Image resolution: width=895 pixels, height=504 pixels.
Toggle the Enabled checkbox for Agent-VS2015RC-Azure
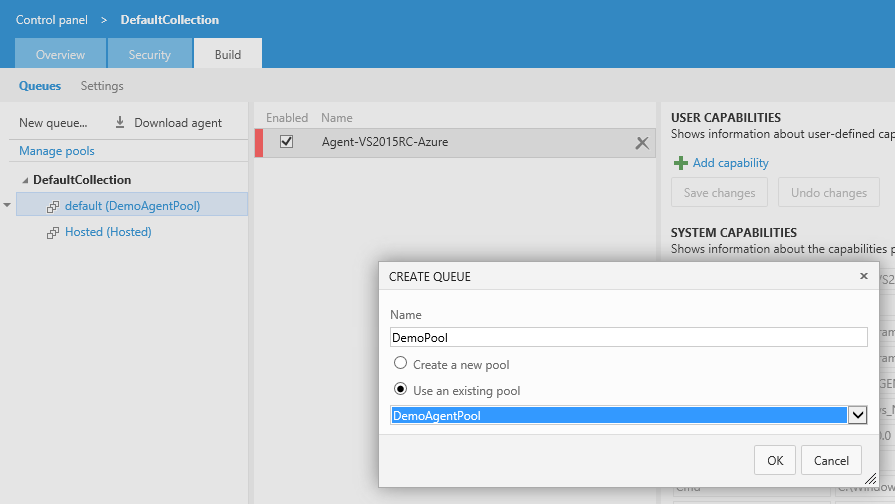point(287,142)
